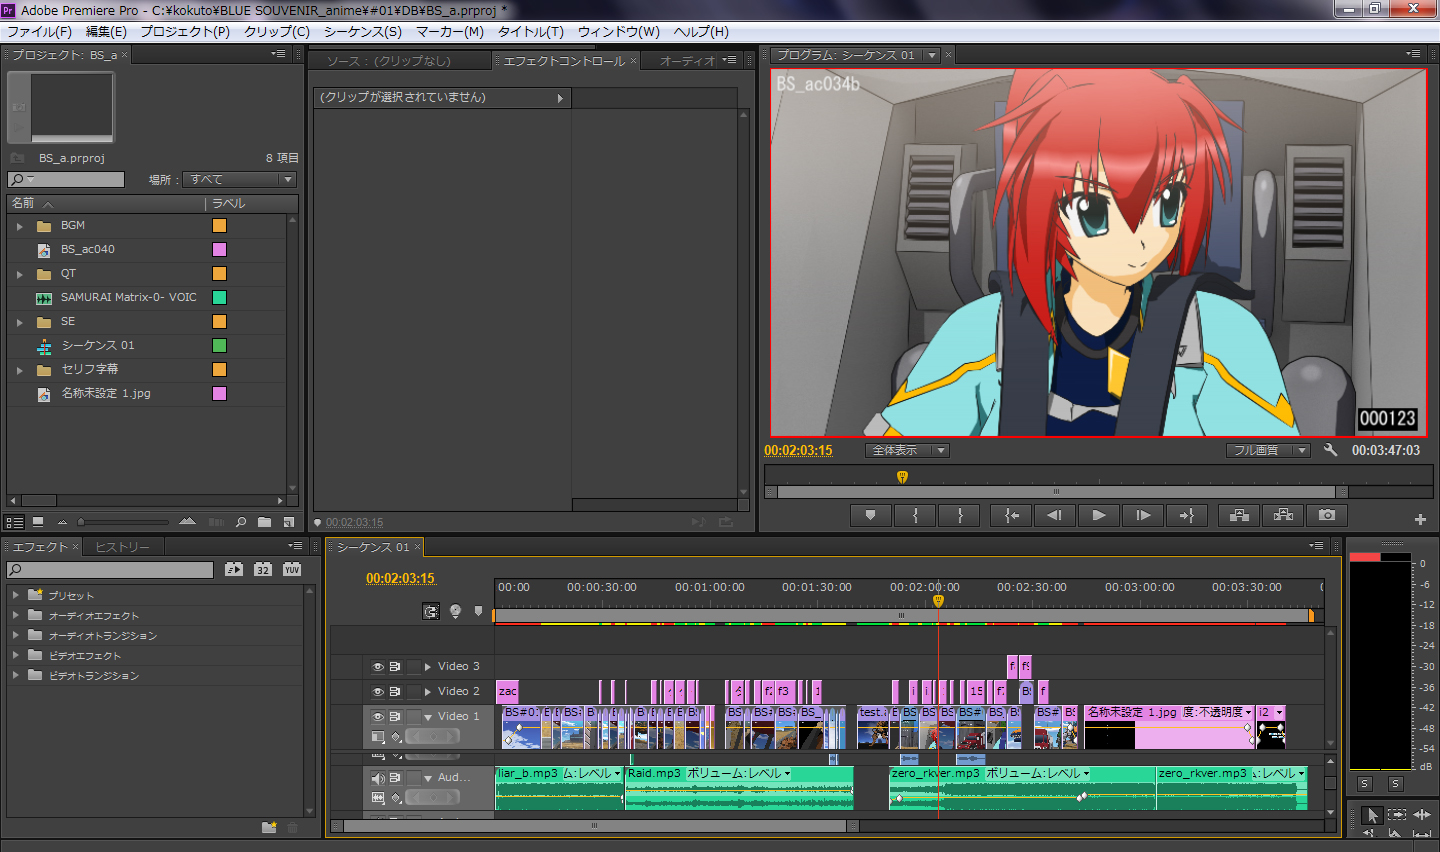This screenshot has width=1440, height=852.
Task: Toggle Sync Lock on Video 2
Action: 395,691
